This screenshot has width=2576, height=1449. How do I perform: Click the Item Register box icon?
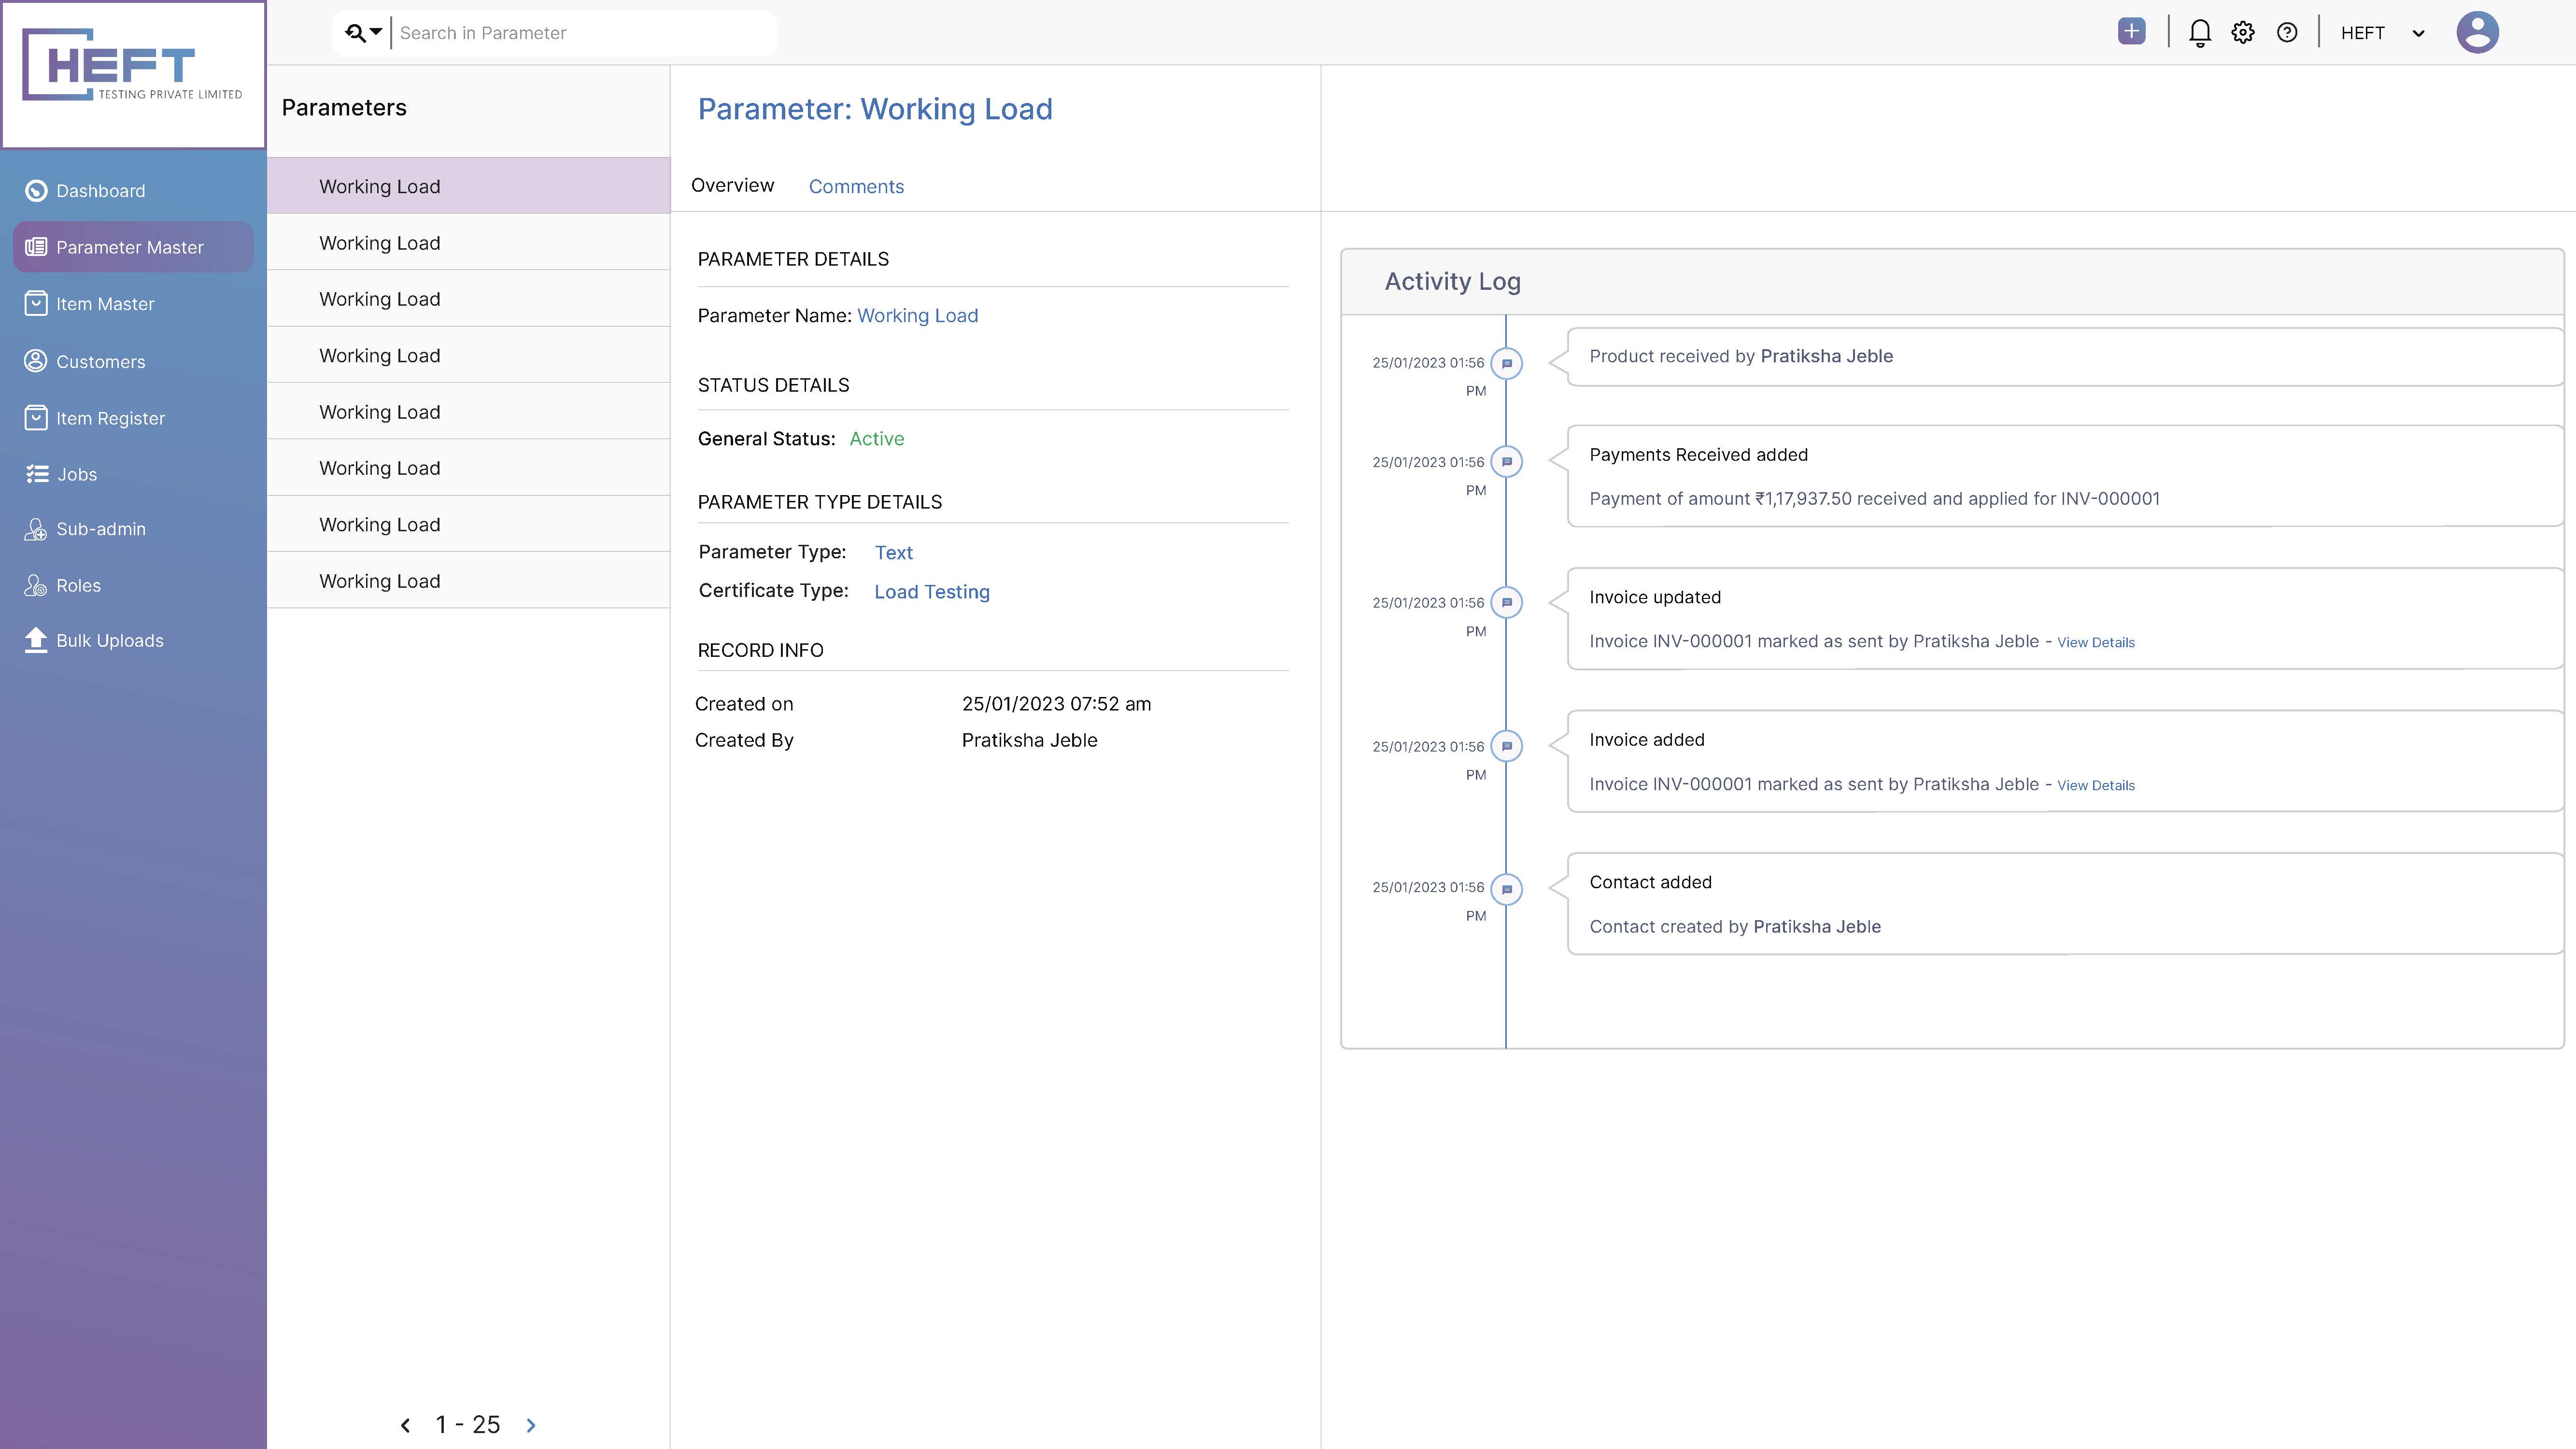coord(36,418)
